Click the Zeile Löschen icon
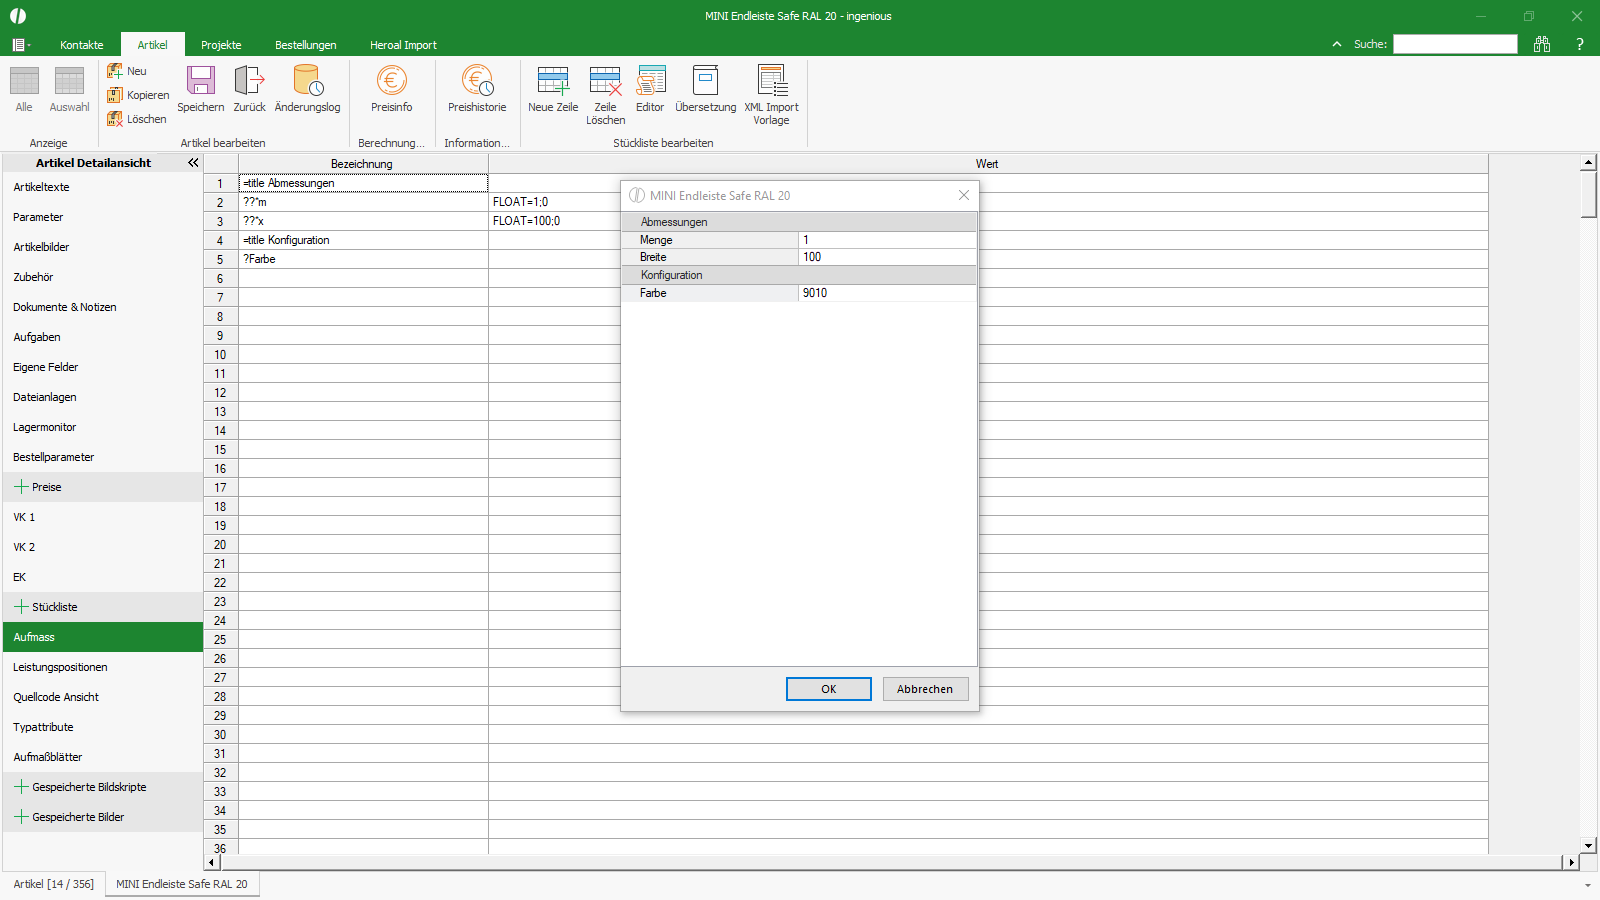 pyautogui.click(x=605, y=82)
